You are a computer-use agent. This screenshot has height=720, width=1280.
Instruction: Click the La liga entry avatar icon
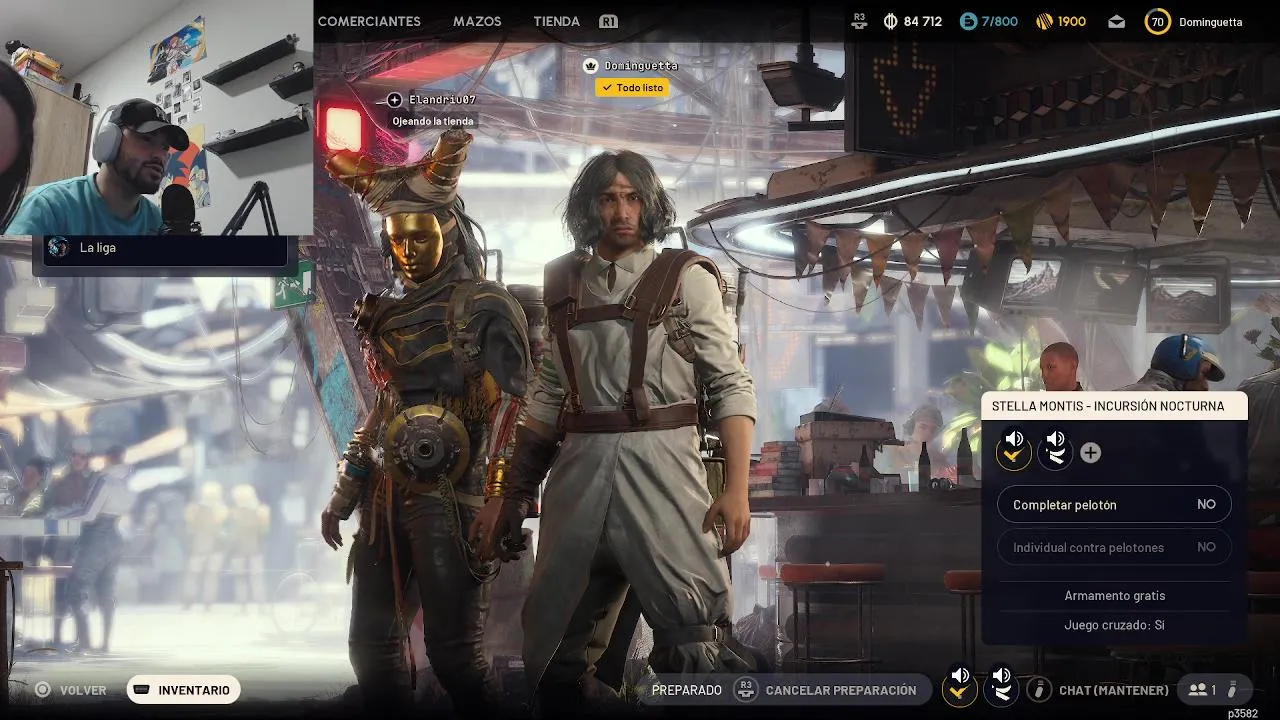[58, 247]
